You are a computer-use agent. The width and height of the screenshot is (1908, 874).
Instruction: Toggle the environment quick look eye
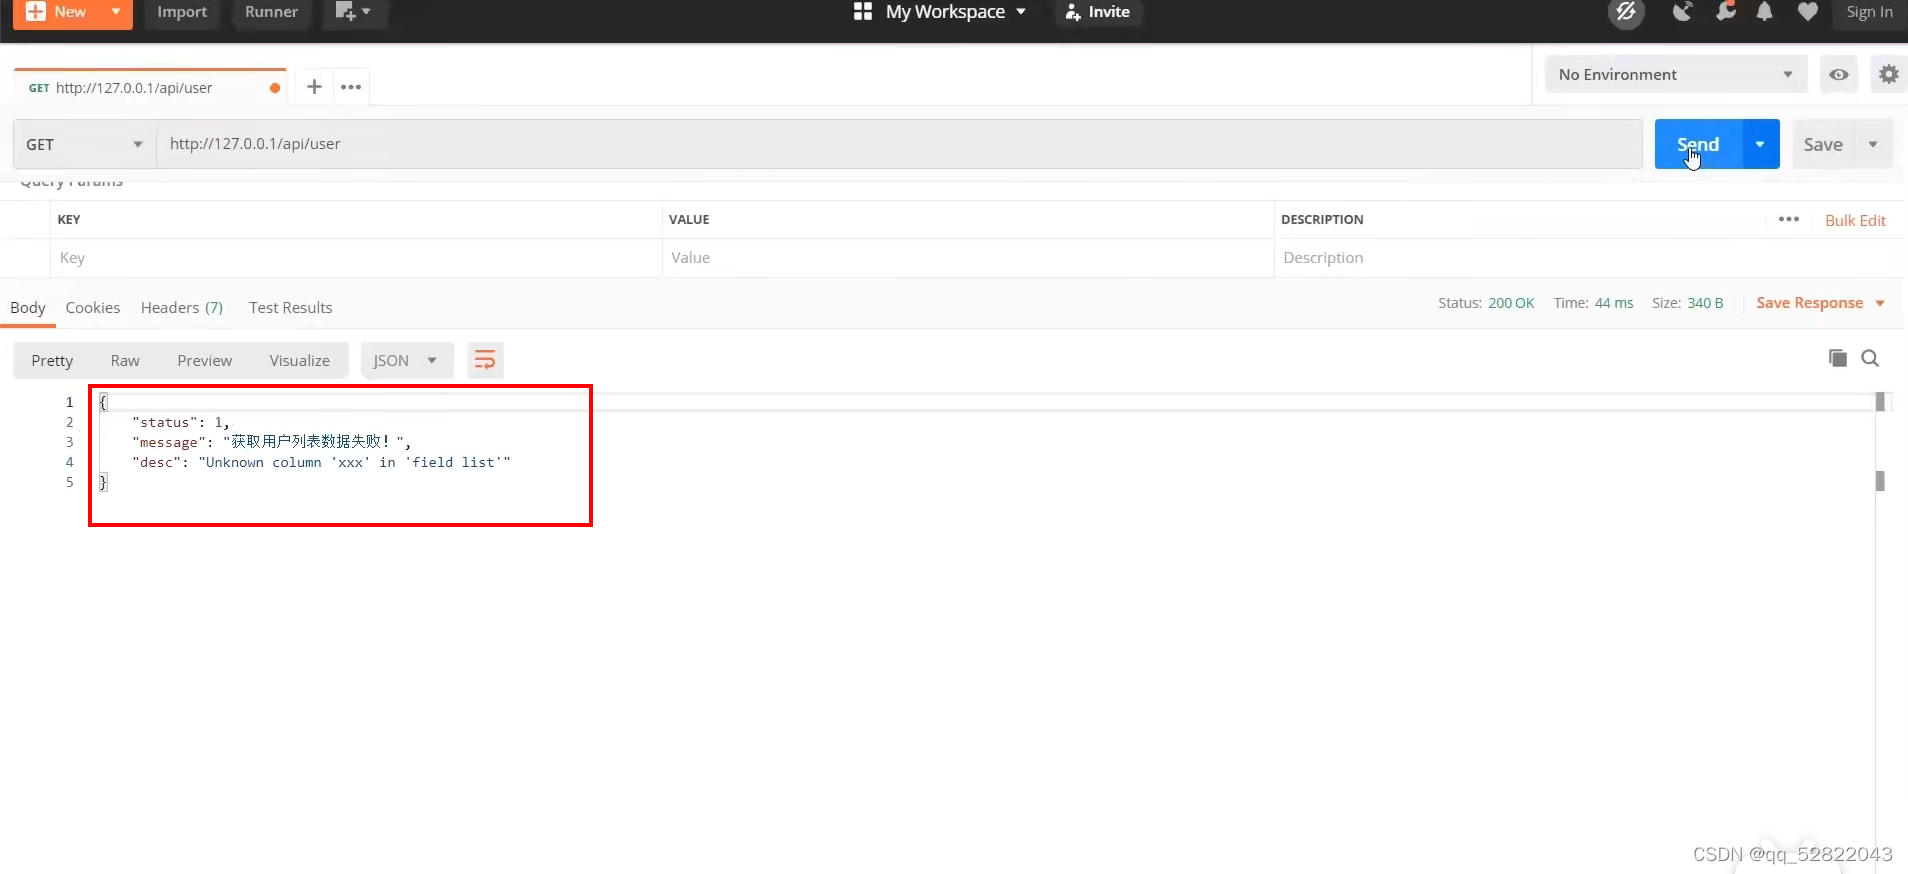point(1839,75)
